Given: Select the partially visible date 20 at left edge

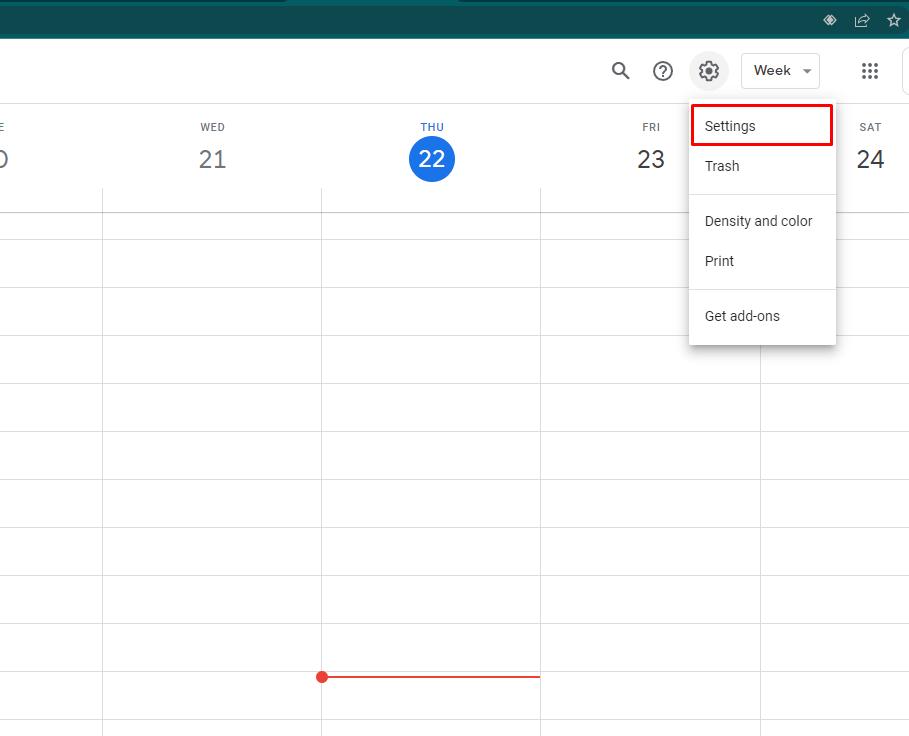Looking at the screenshot, I should pyautogui.click(x=3, y=159).
